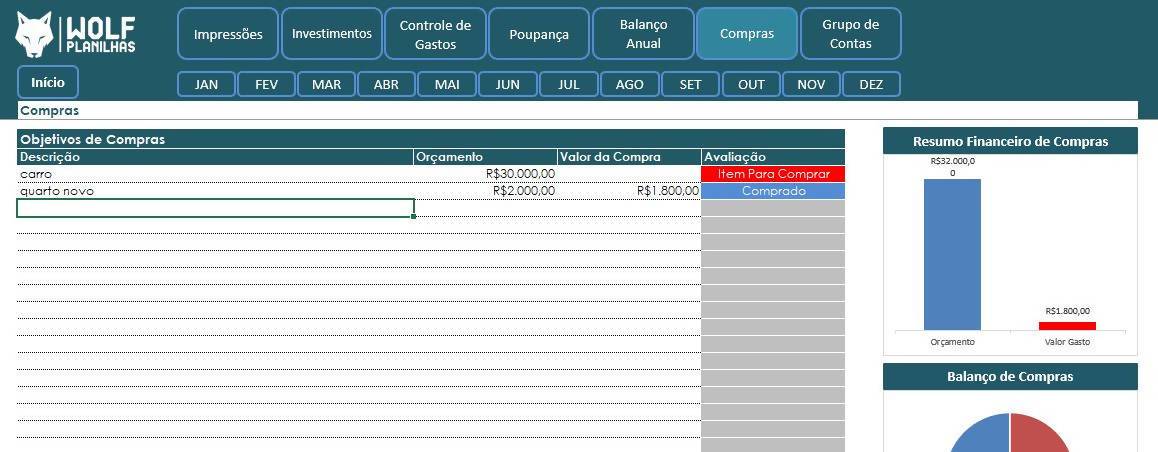Viewport: 1158px width, 452px height.
Task: Select the AGO month button
Action: [x=629, y=84]
